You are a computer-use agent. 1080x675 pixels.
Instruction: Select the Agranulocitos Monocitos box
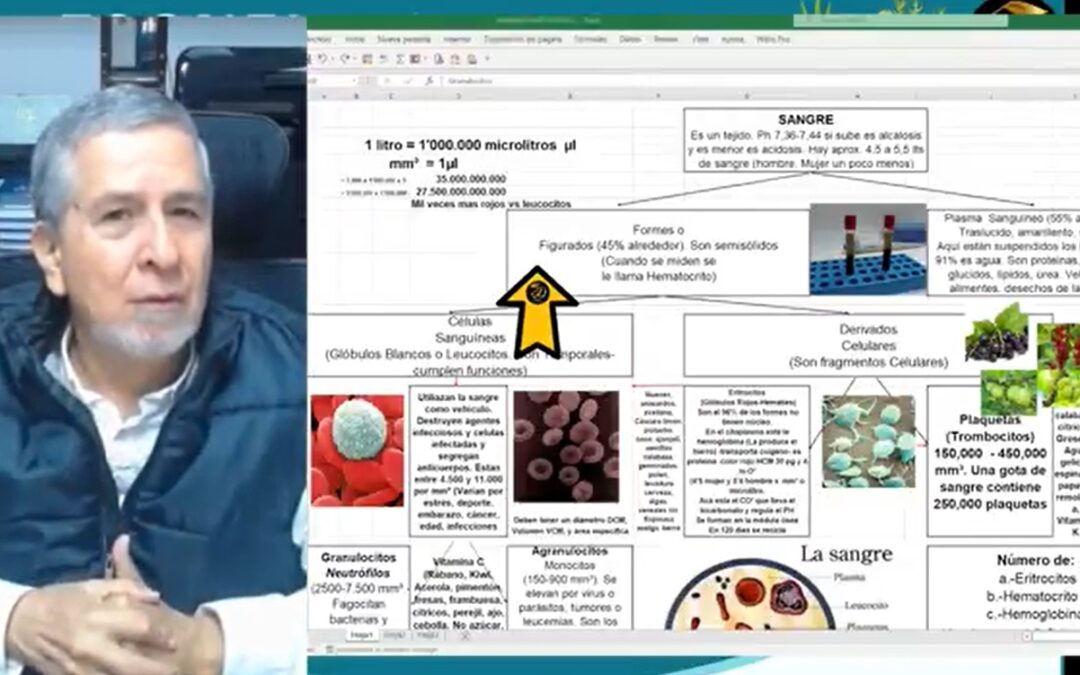click(570, 587)
